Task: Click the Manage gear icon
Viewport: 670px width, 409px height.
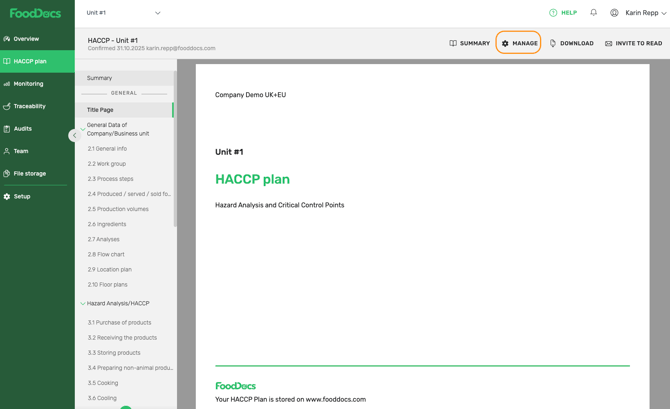Action: coord(505,43)
